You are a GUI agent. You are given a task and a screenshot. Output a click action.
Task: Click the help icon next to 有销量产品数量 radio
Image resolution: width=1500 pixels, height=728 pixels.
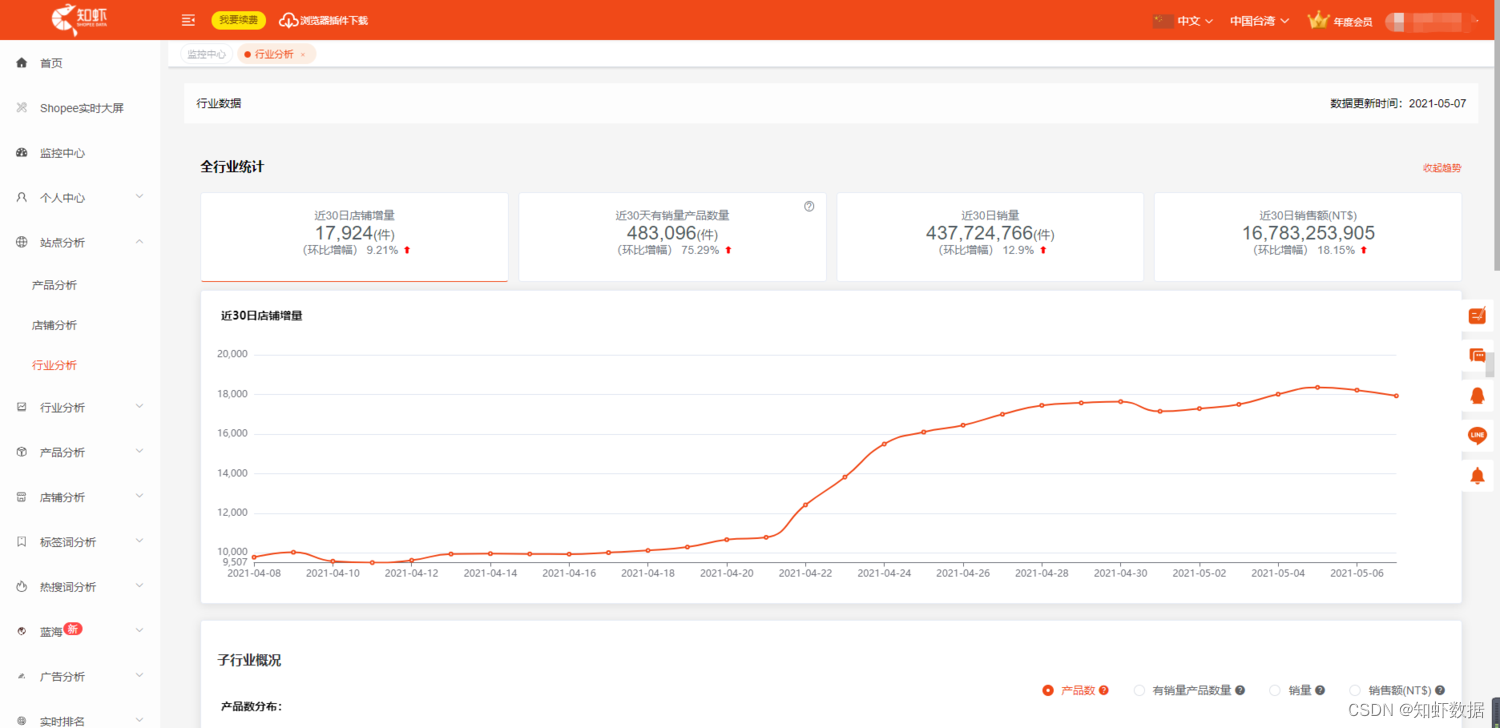[1240, 690]
